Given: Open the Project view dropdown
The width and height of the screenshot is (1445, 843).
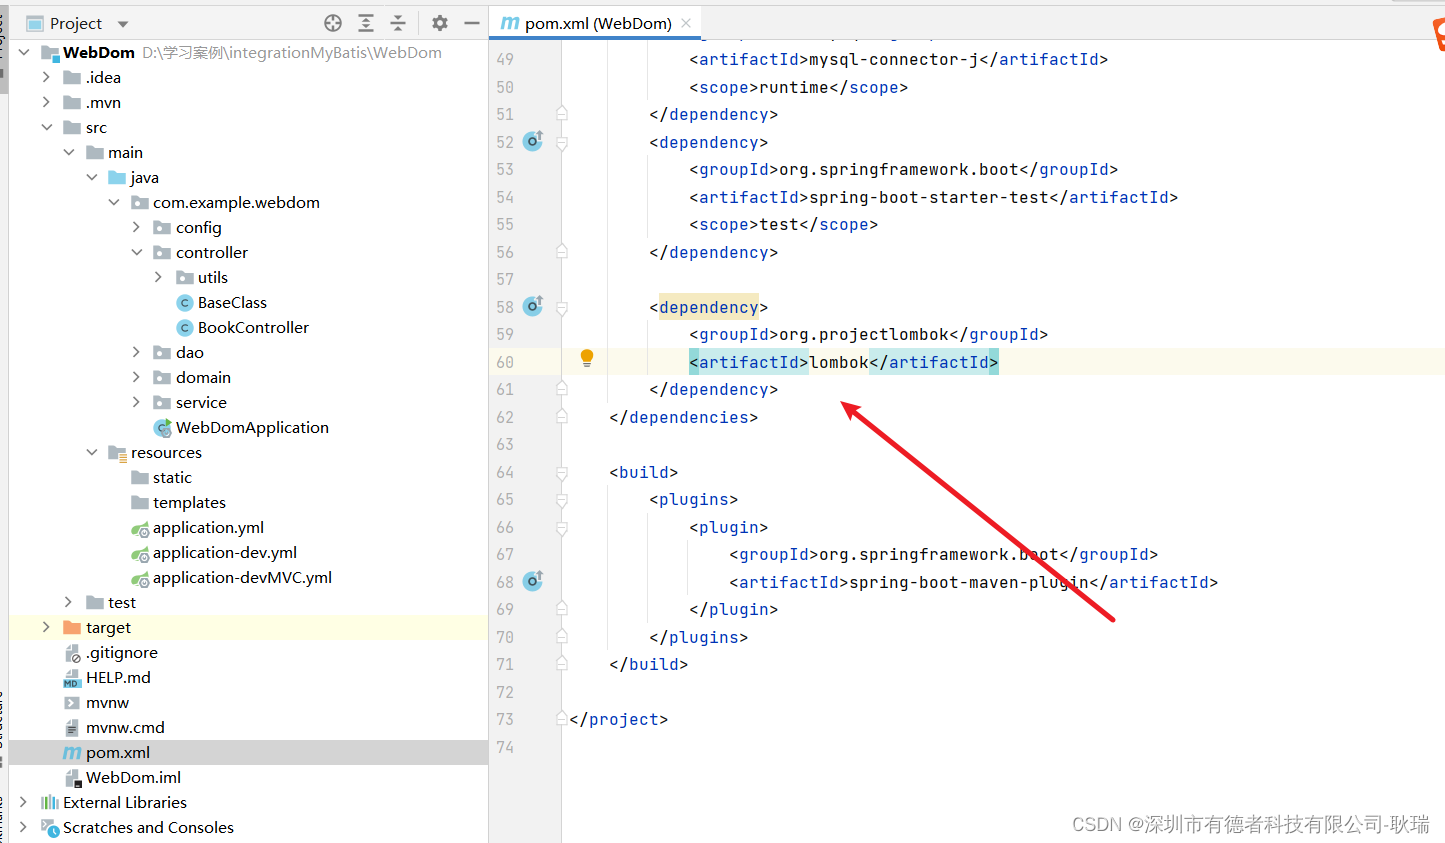Looking at the screenshot, I should pyautogui.click(x=123, y=24).
